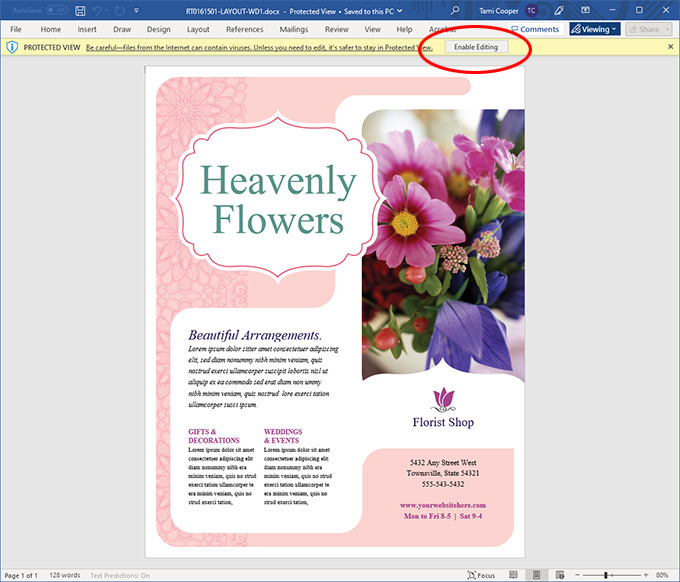Enable Focus mode from status bar
Screen dimensions: 680x582
(481, 575)
